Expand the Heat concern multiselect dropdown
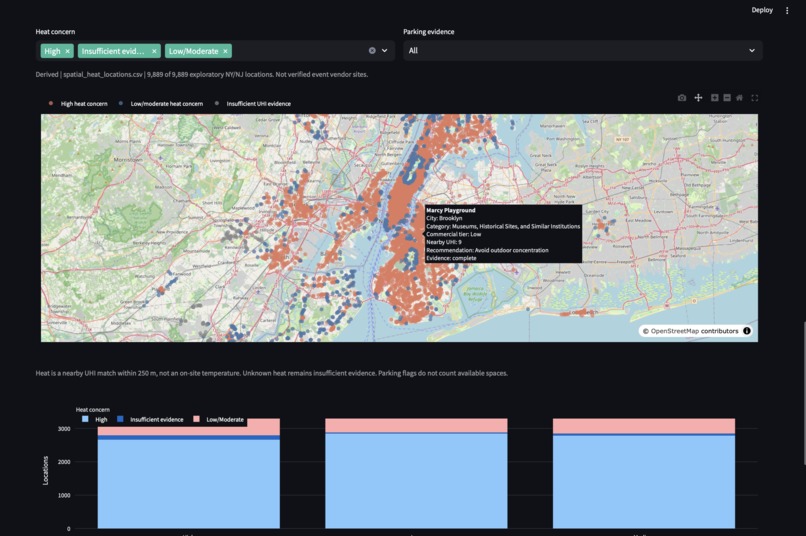Screen dimensions: 806x536 click(x=385, y=50)
